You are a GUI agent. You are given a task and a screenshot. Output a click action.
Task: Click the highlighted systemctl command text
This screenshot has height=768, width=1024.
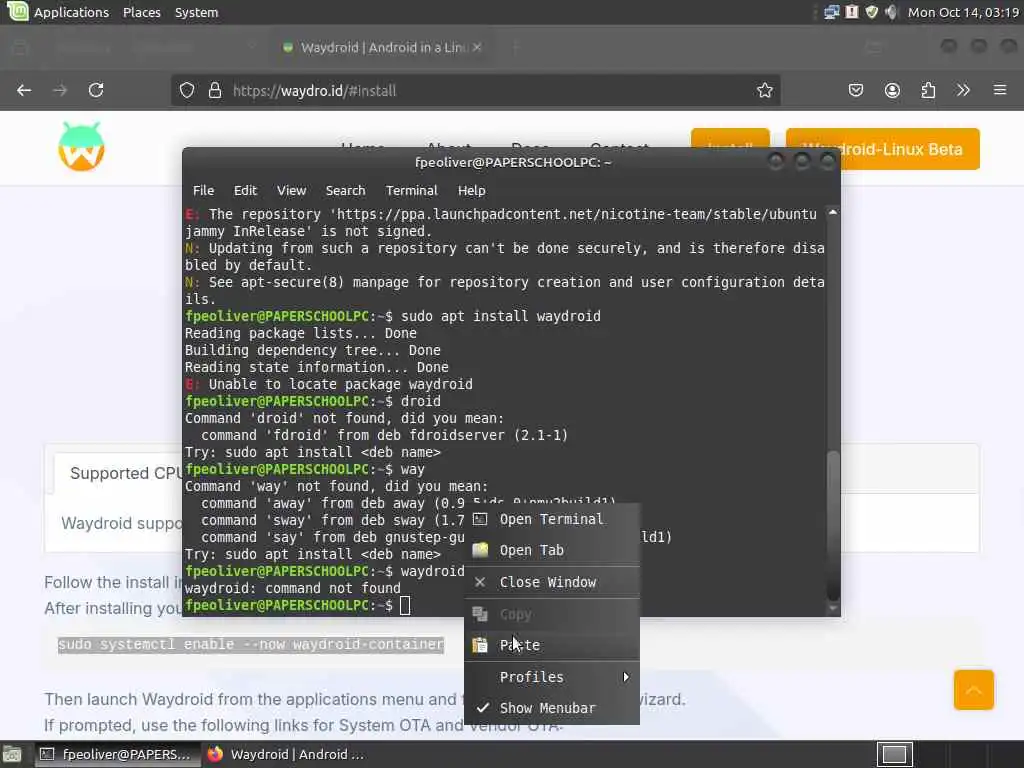pyautogui.click(x=251, y=645)
